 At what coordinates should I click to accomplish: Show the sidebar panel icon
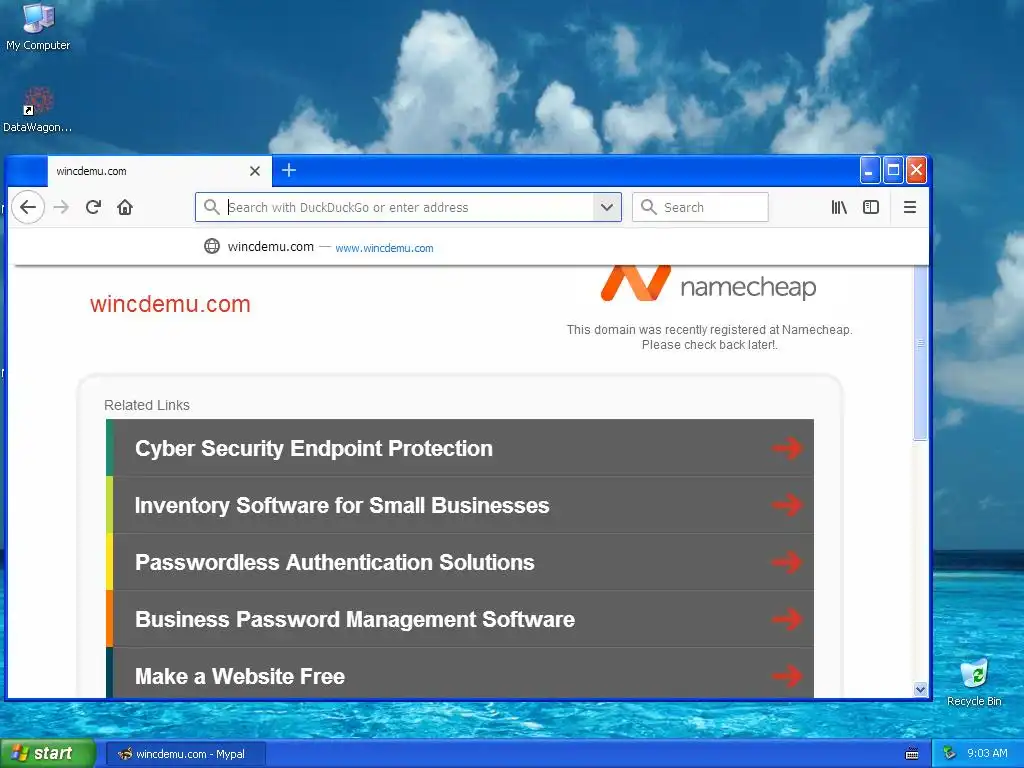click(x=871, y=207)
